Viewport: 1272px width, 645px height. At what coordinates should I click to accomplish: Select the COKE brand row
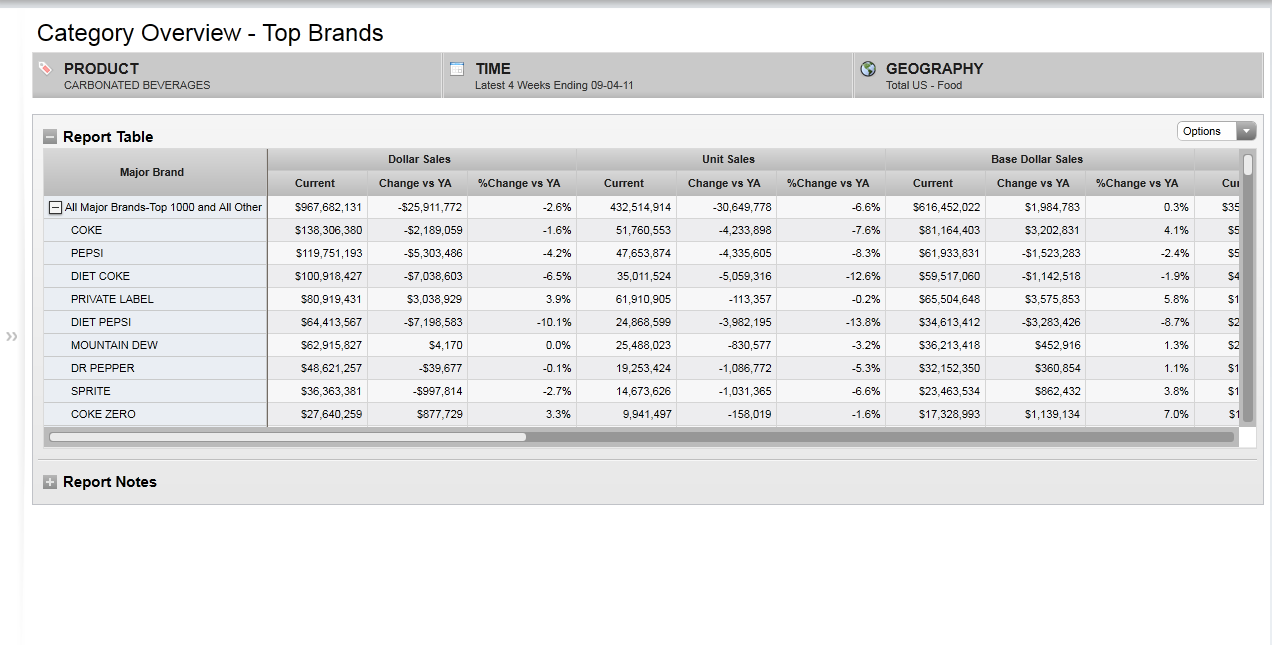[x=87, y=230]
